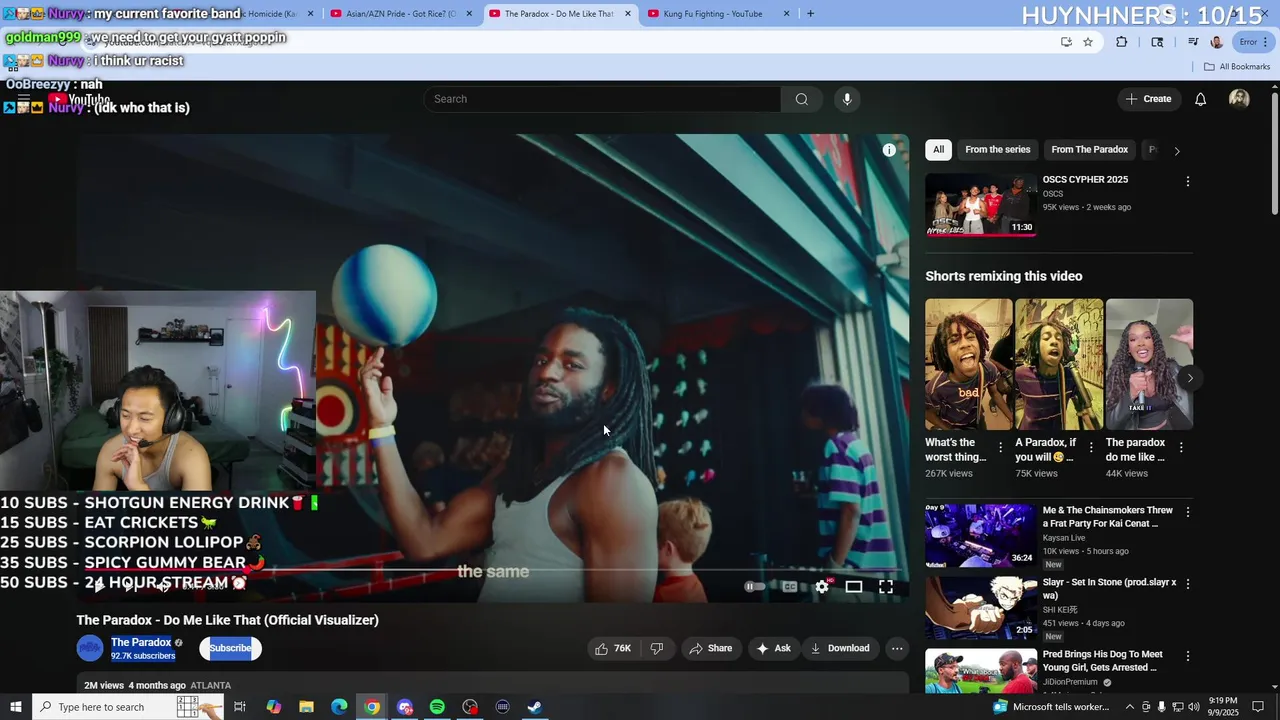Viewport: 1280px width, 720px height.
Task: Select 'From The Paradox' filter chip
Action: pos(1089,150)
